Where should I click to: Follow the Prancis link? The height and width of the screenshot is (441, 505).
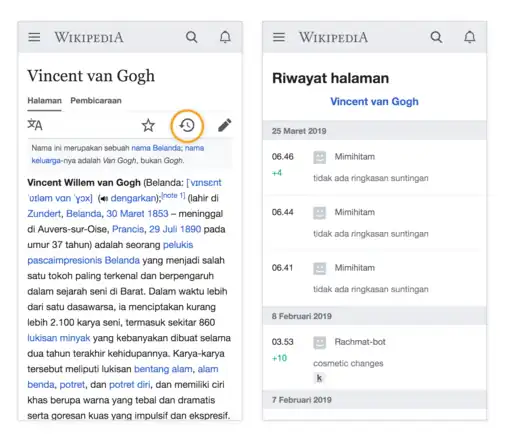(128, 229)
